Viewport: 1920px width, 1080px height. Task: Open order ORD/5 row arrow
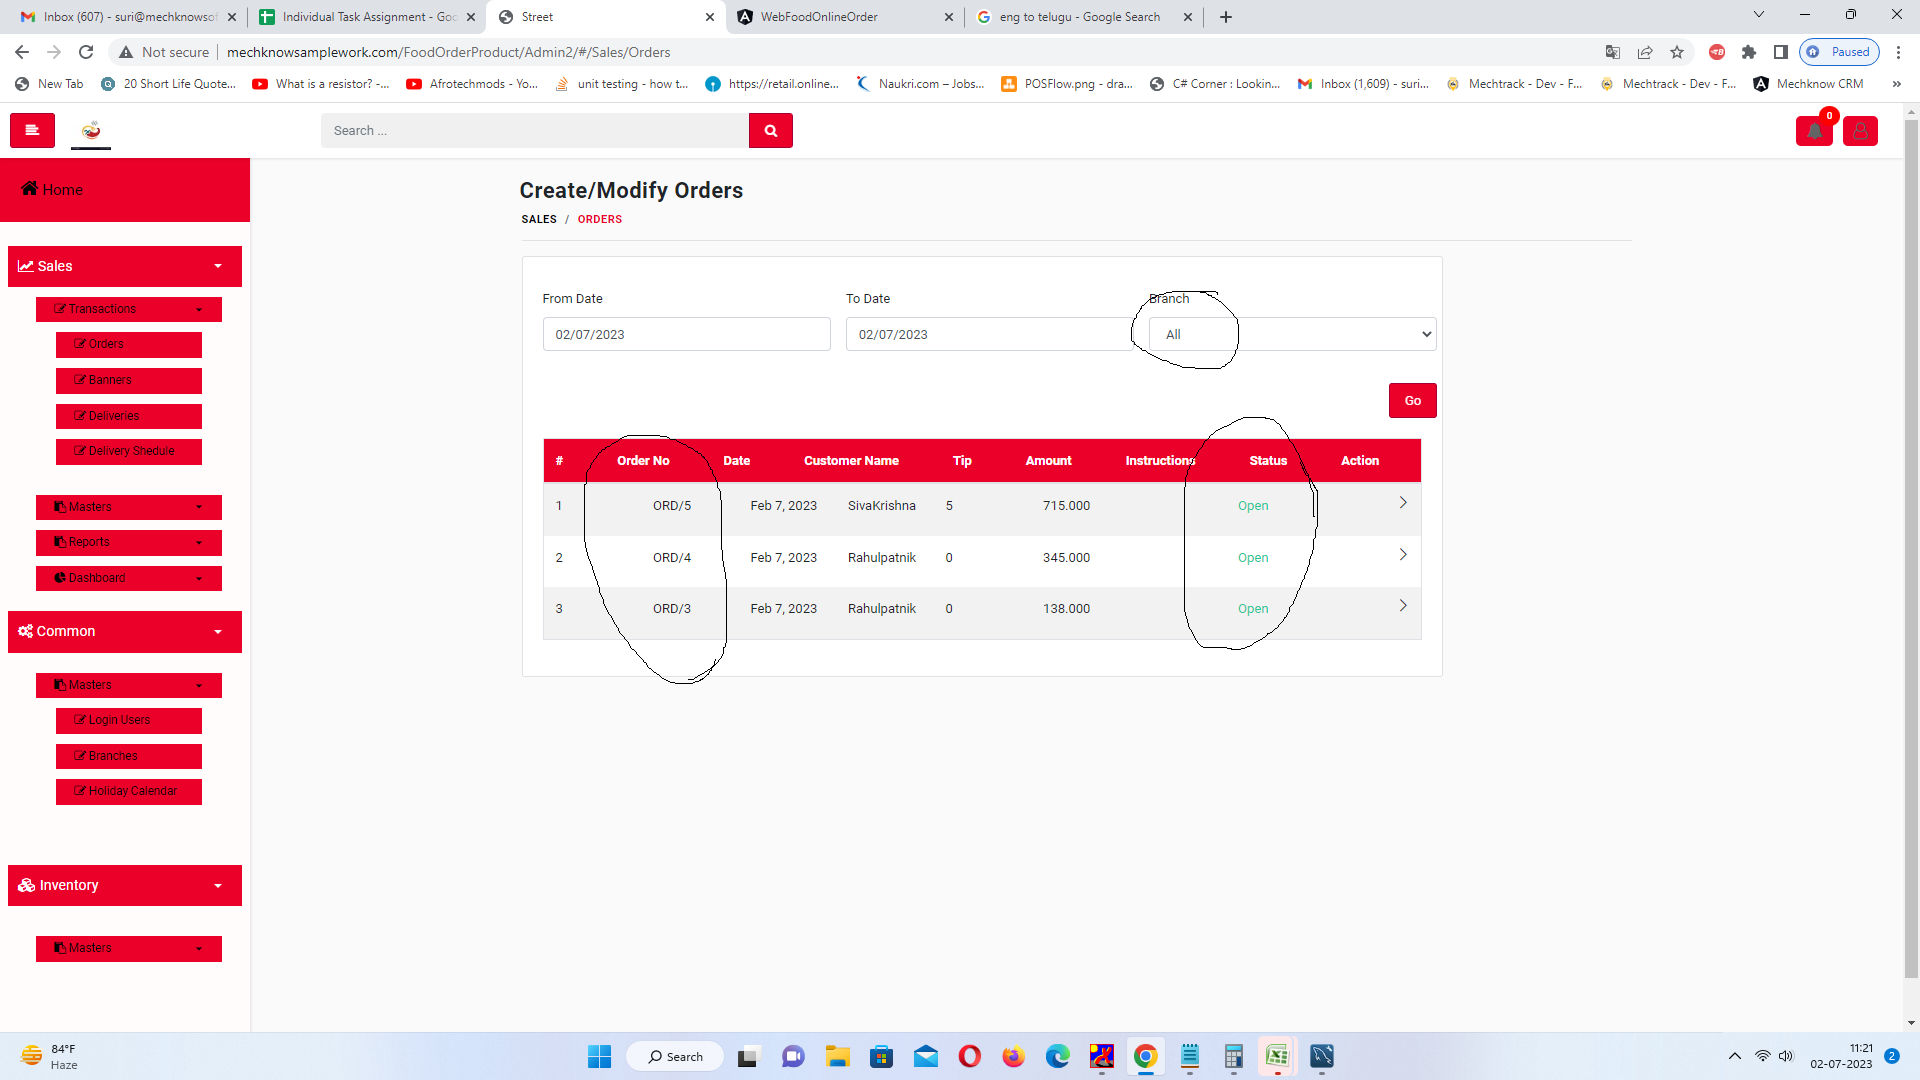click(x=1402, y=503)
